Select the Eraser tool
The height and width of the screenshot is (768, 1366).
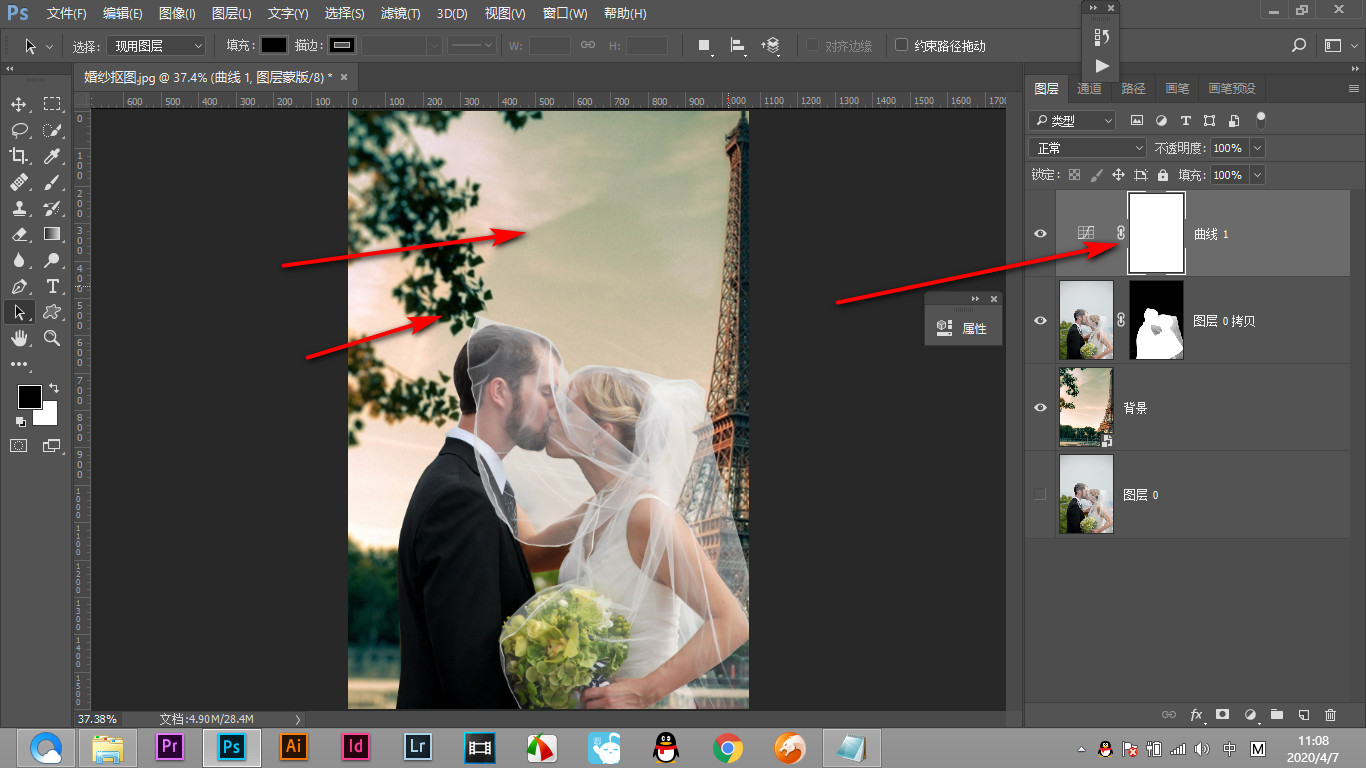point(19,234)
